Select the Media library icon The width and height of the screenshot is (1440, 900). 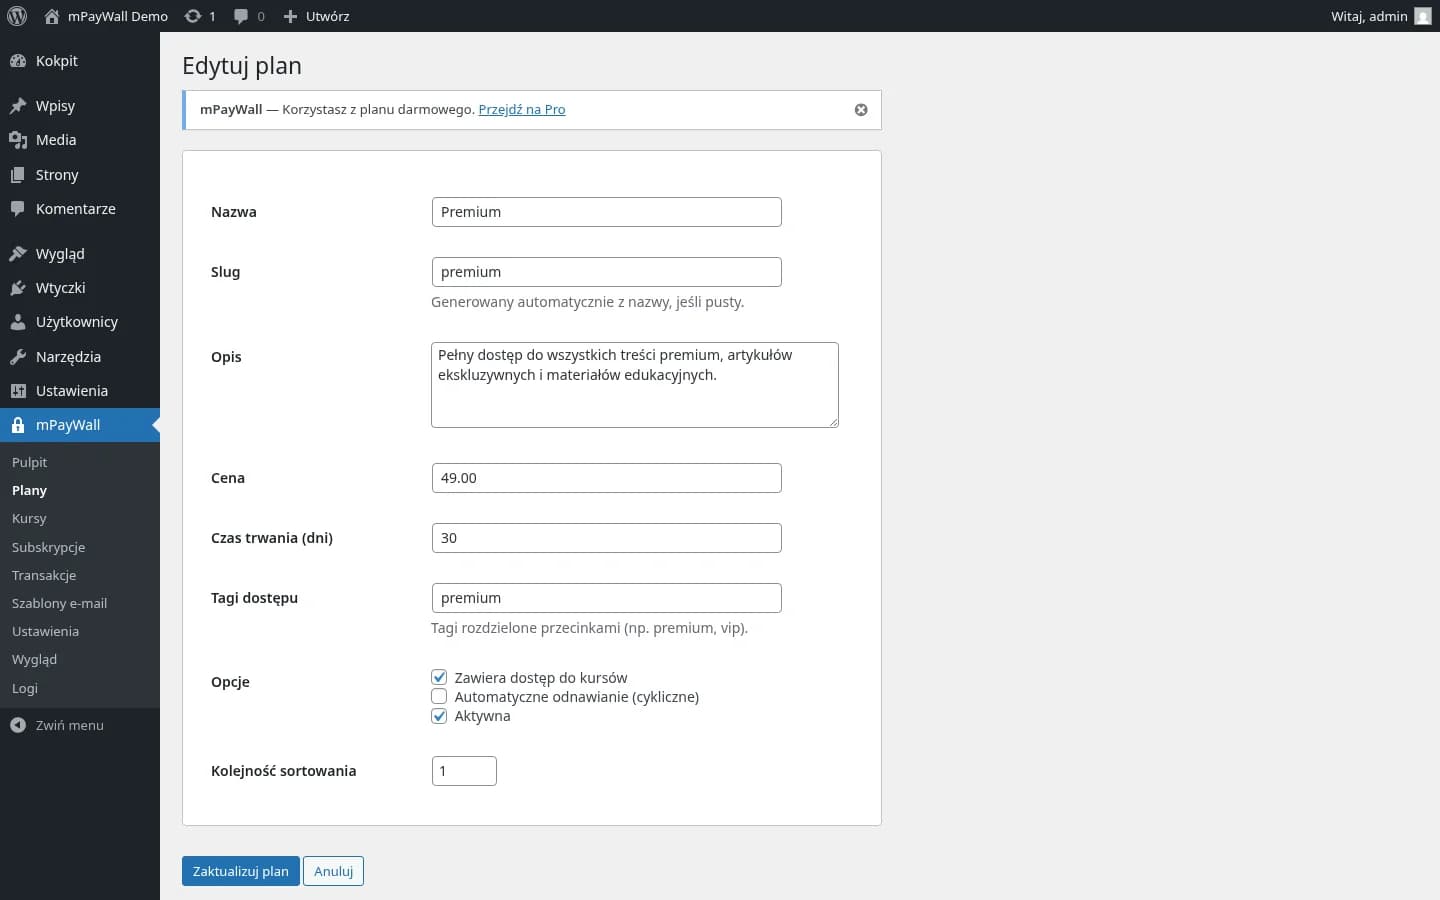click(x=17, y=140)
